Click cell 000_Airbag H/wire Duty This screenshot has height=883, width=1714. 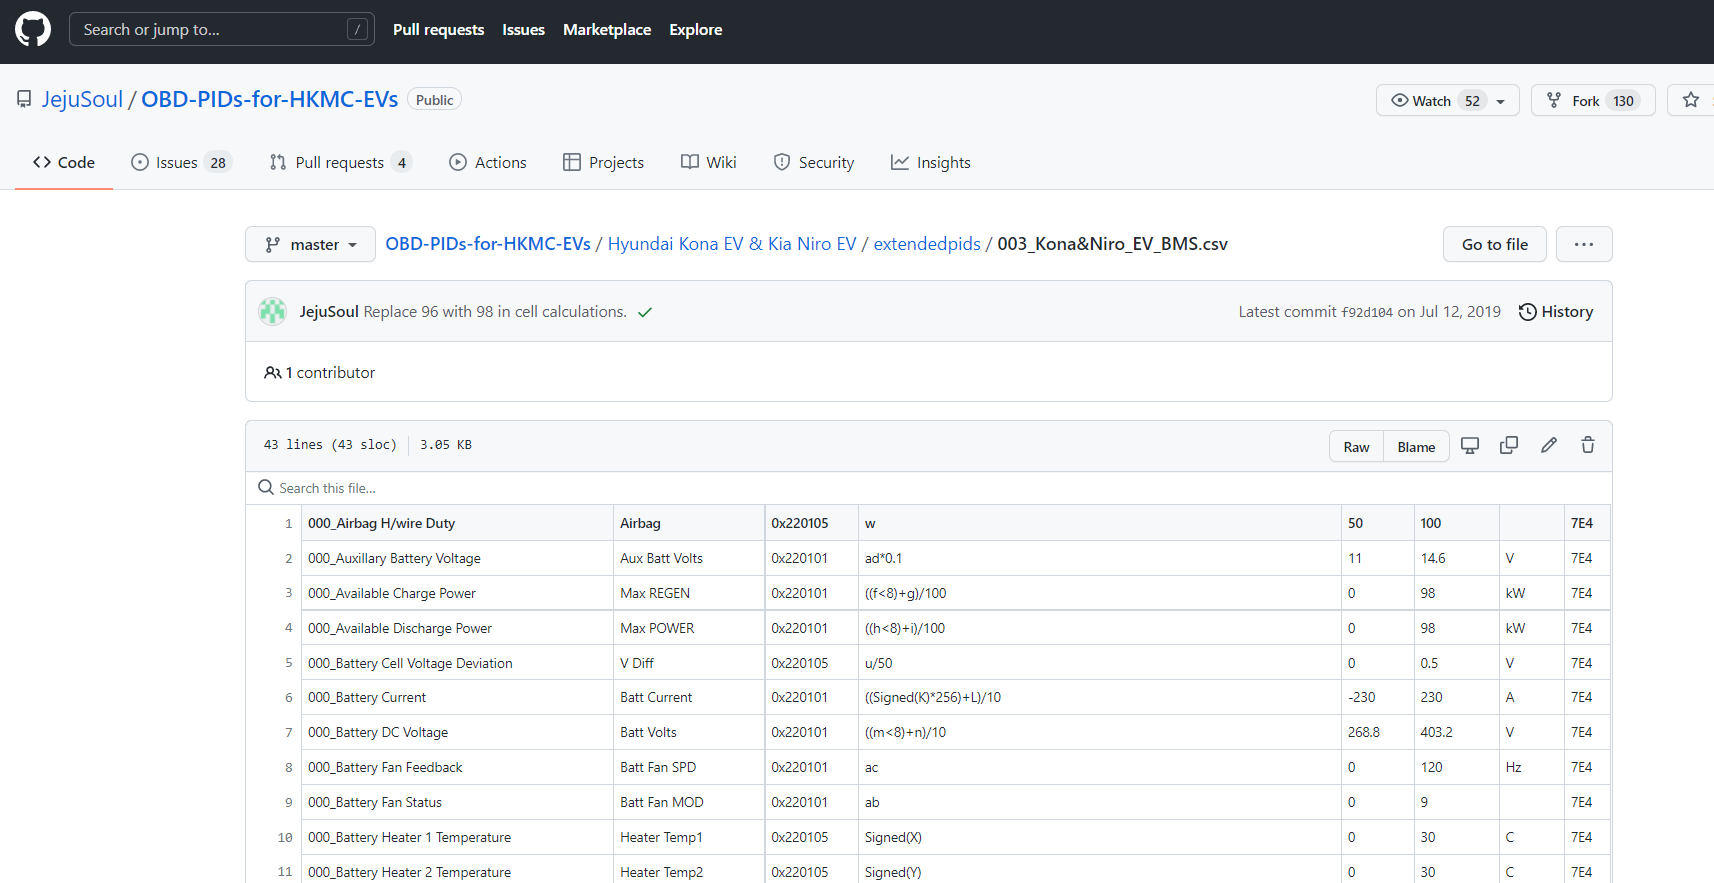pyautogui.click(x=458, y=523)
